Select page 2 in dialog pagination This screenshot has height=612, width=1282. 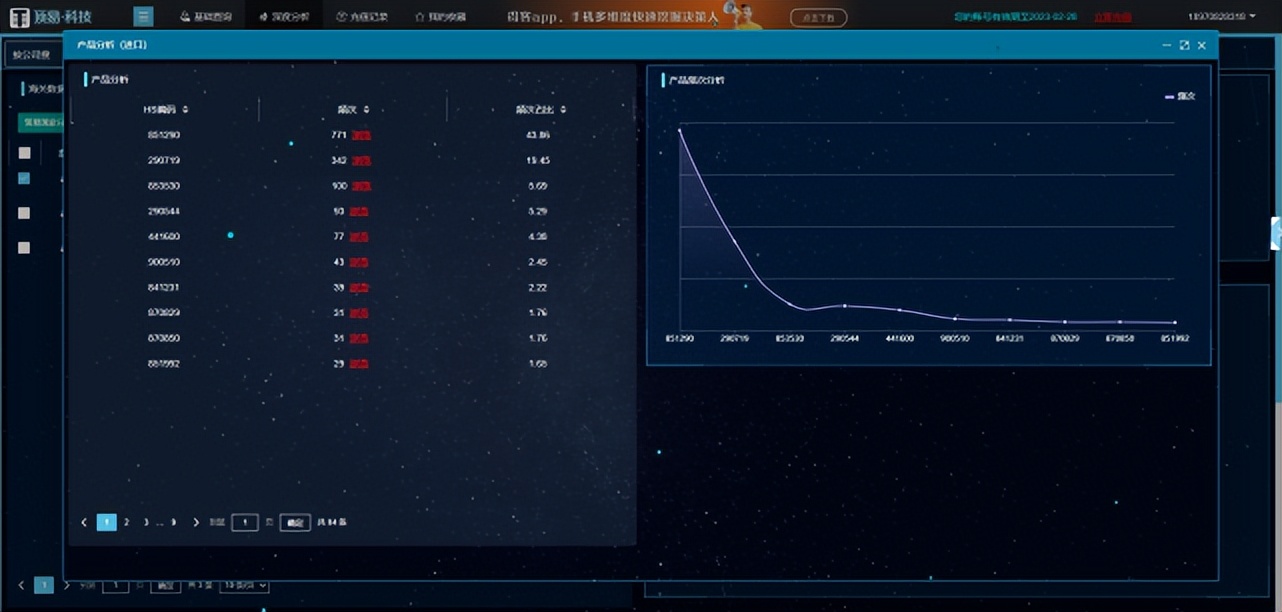(126, 522)
